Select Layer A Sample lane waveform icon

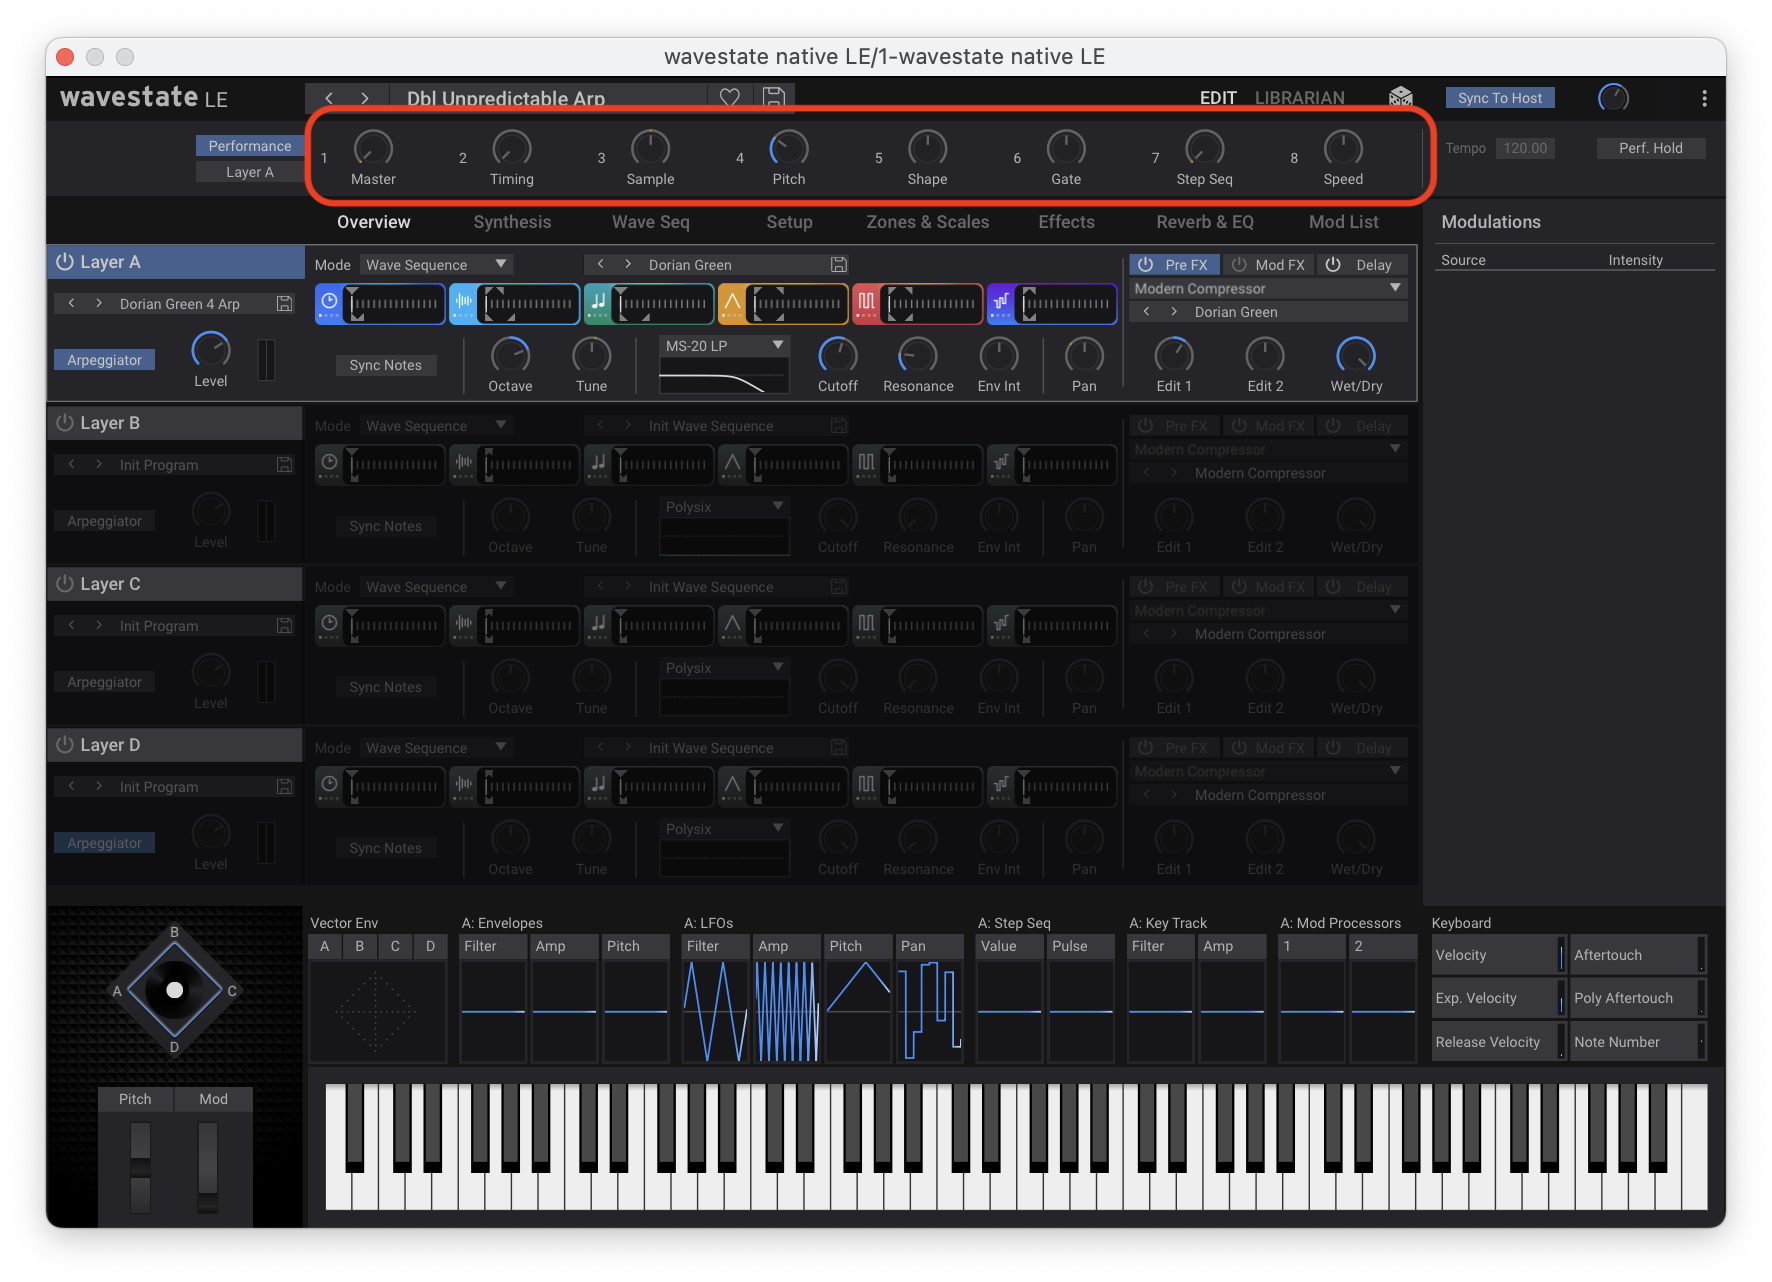pos(464,303)
